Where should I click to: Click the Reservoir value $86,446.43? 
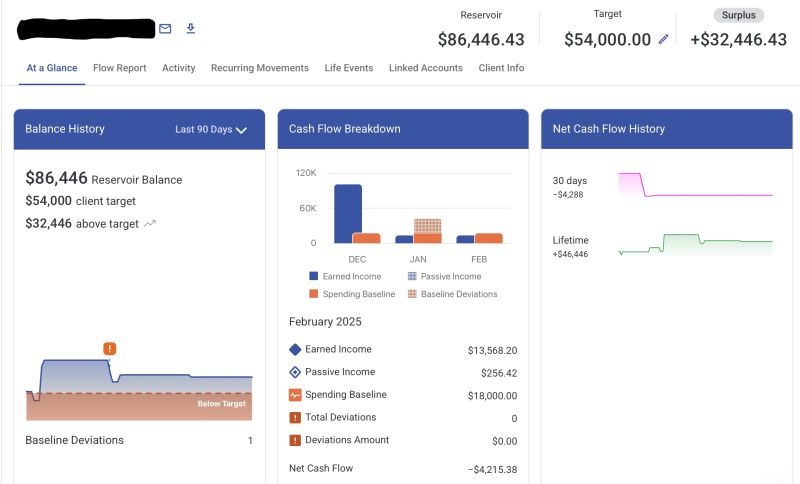click(x=481, y=39)
